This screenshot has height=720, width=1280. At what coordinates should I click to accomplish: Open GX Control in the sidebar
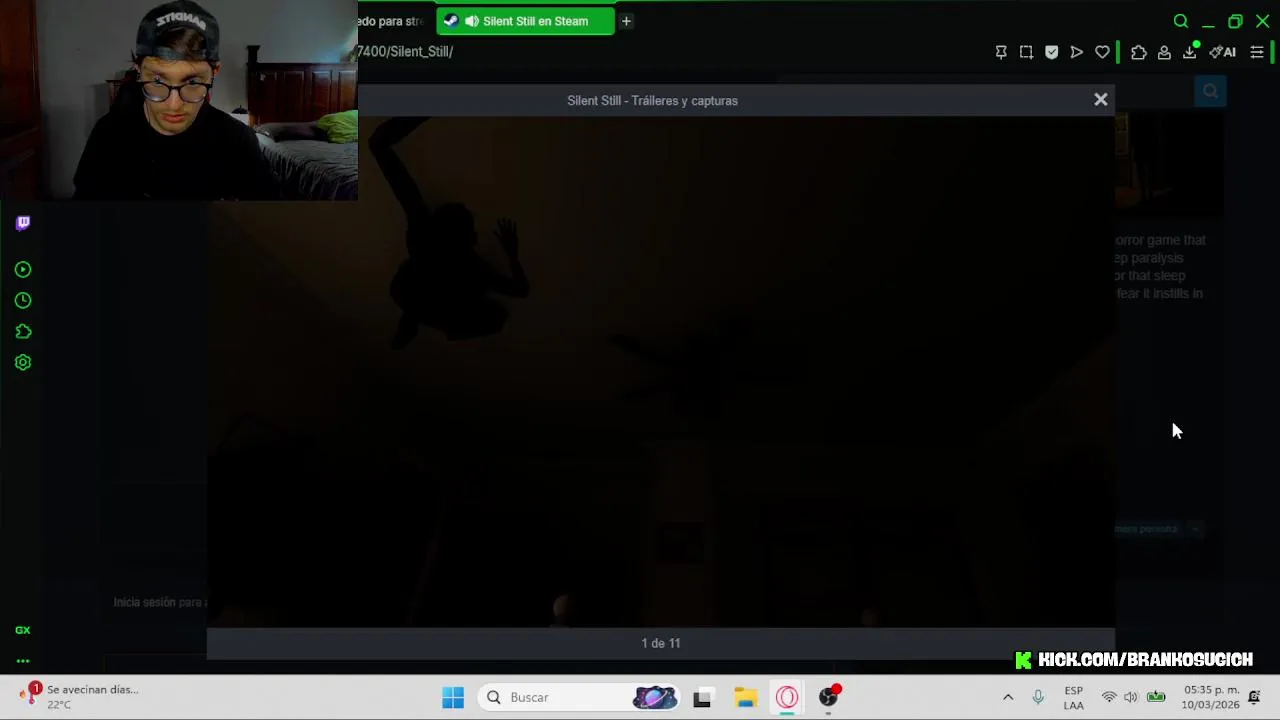click(x=23, y=630)
